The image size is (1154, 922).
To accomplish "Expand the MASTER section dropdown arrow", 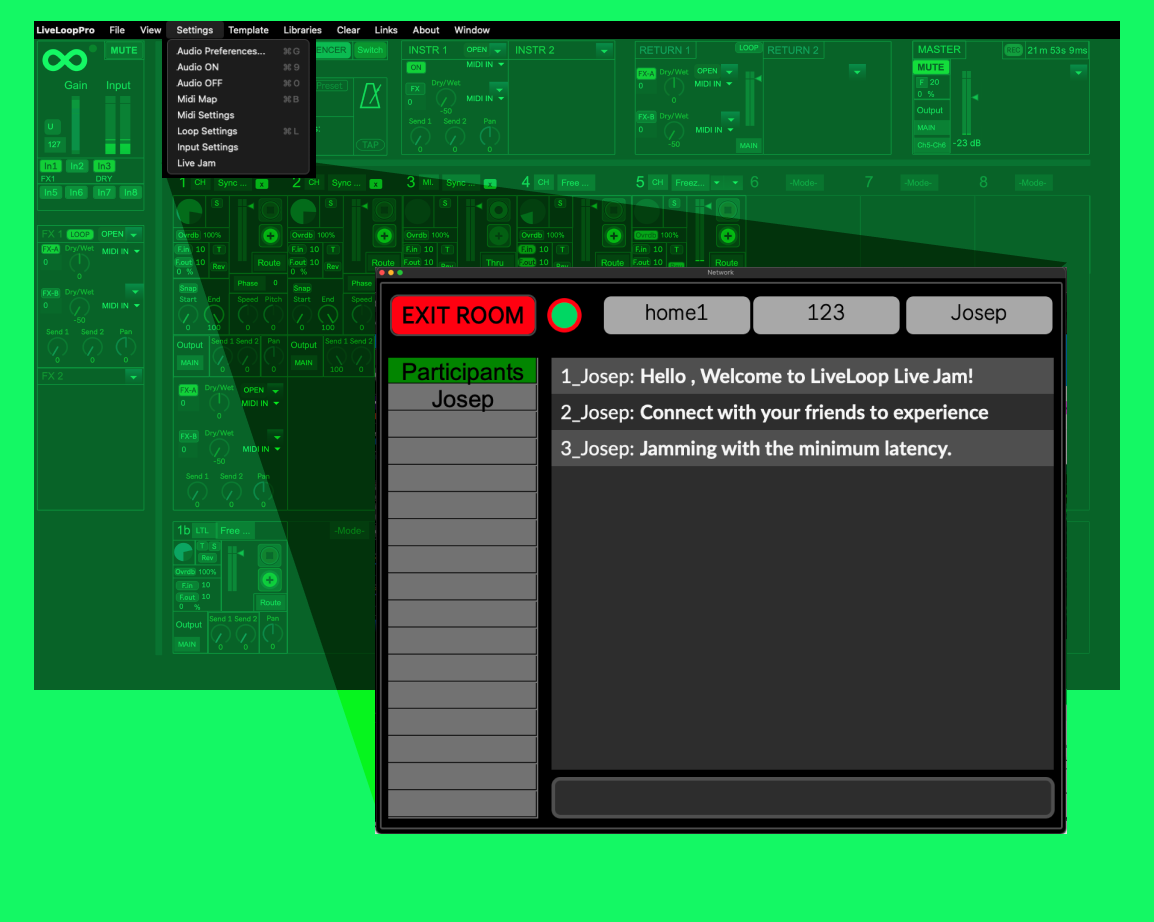I will click(1078, 72).
